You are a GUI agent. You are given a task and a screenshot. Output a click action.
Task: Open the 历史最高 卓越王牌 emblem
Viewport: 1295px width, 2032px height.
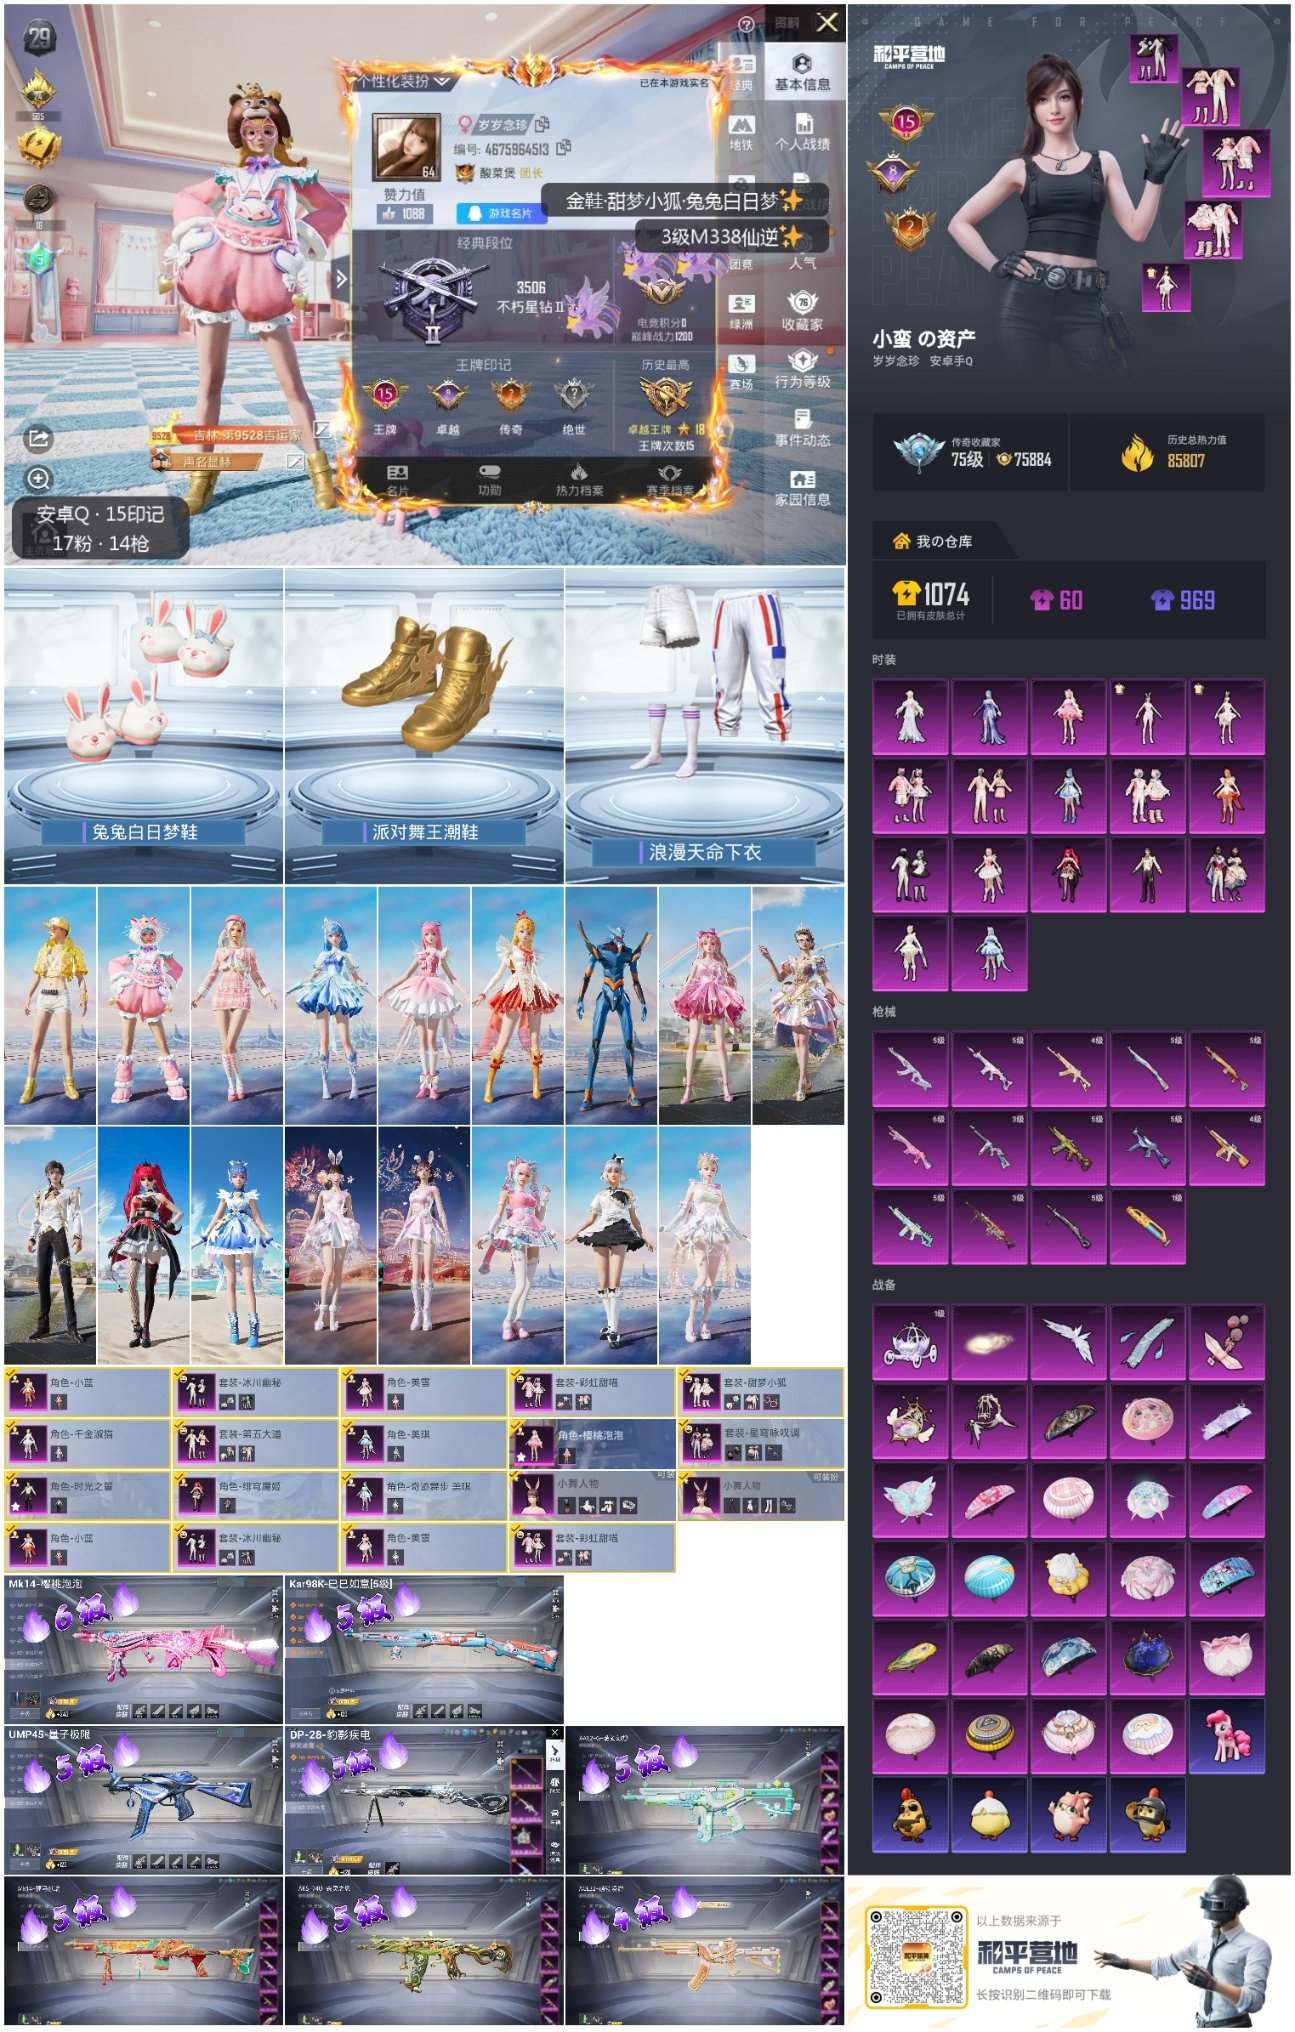point(666,397)
